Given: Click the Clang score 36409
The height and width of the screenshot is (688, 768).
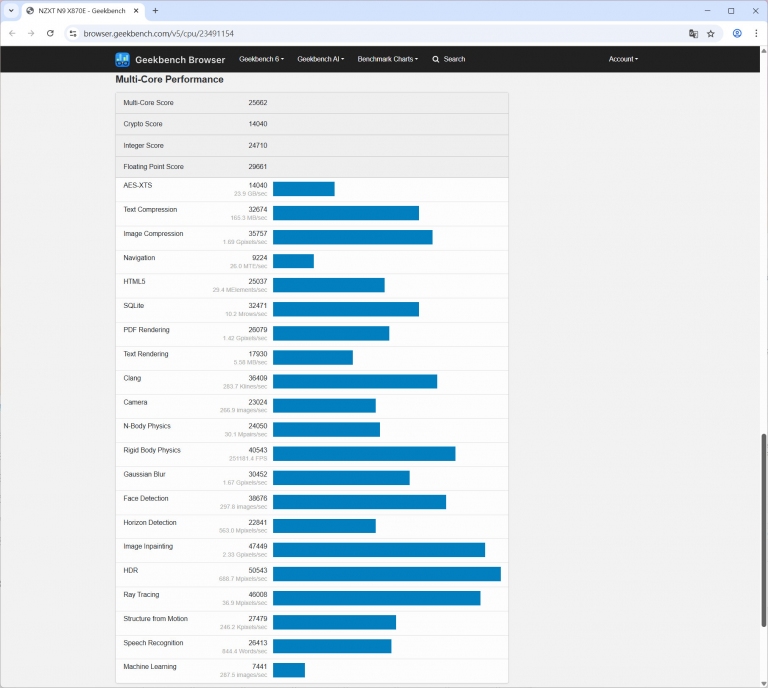Looking at the screenshot, I should (x=258, y=378).
